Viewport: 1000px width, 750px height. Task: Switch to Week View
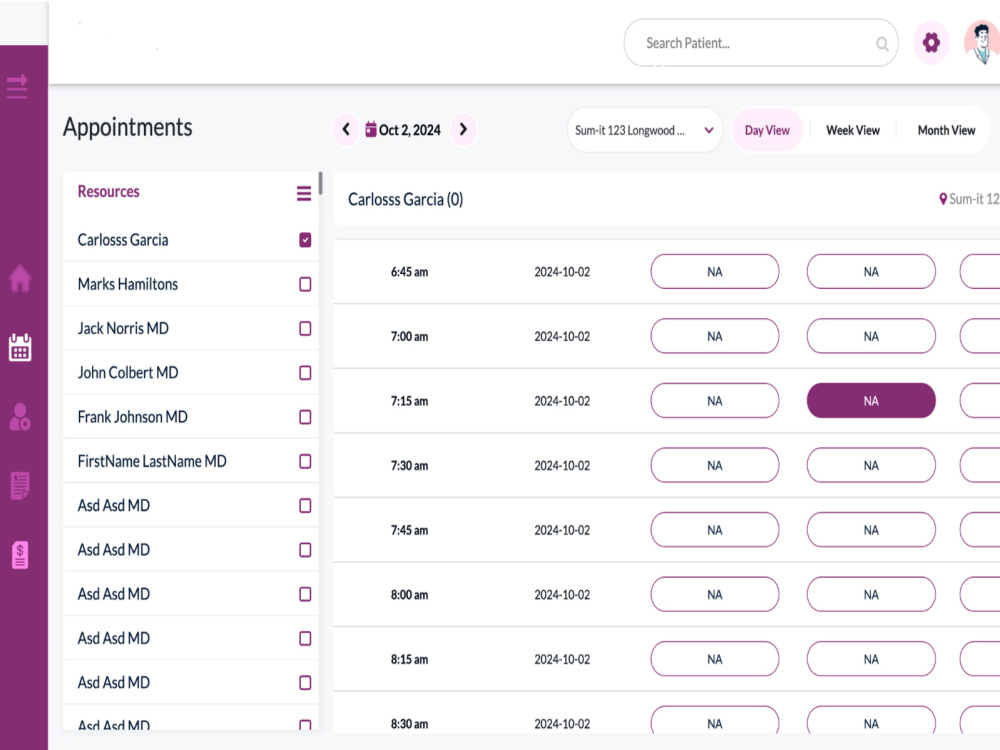[x=853, y=130]
